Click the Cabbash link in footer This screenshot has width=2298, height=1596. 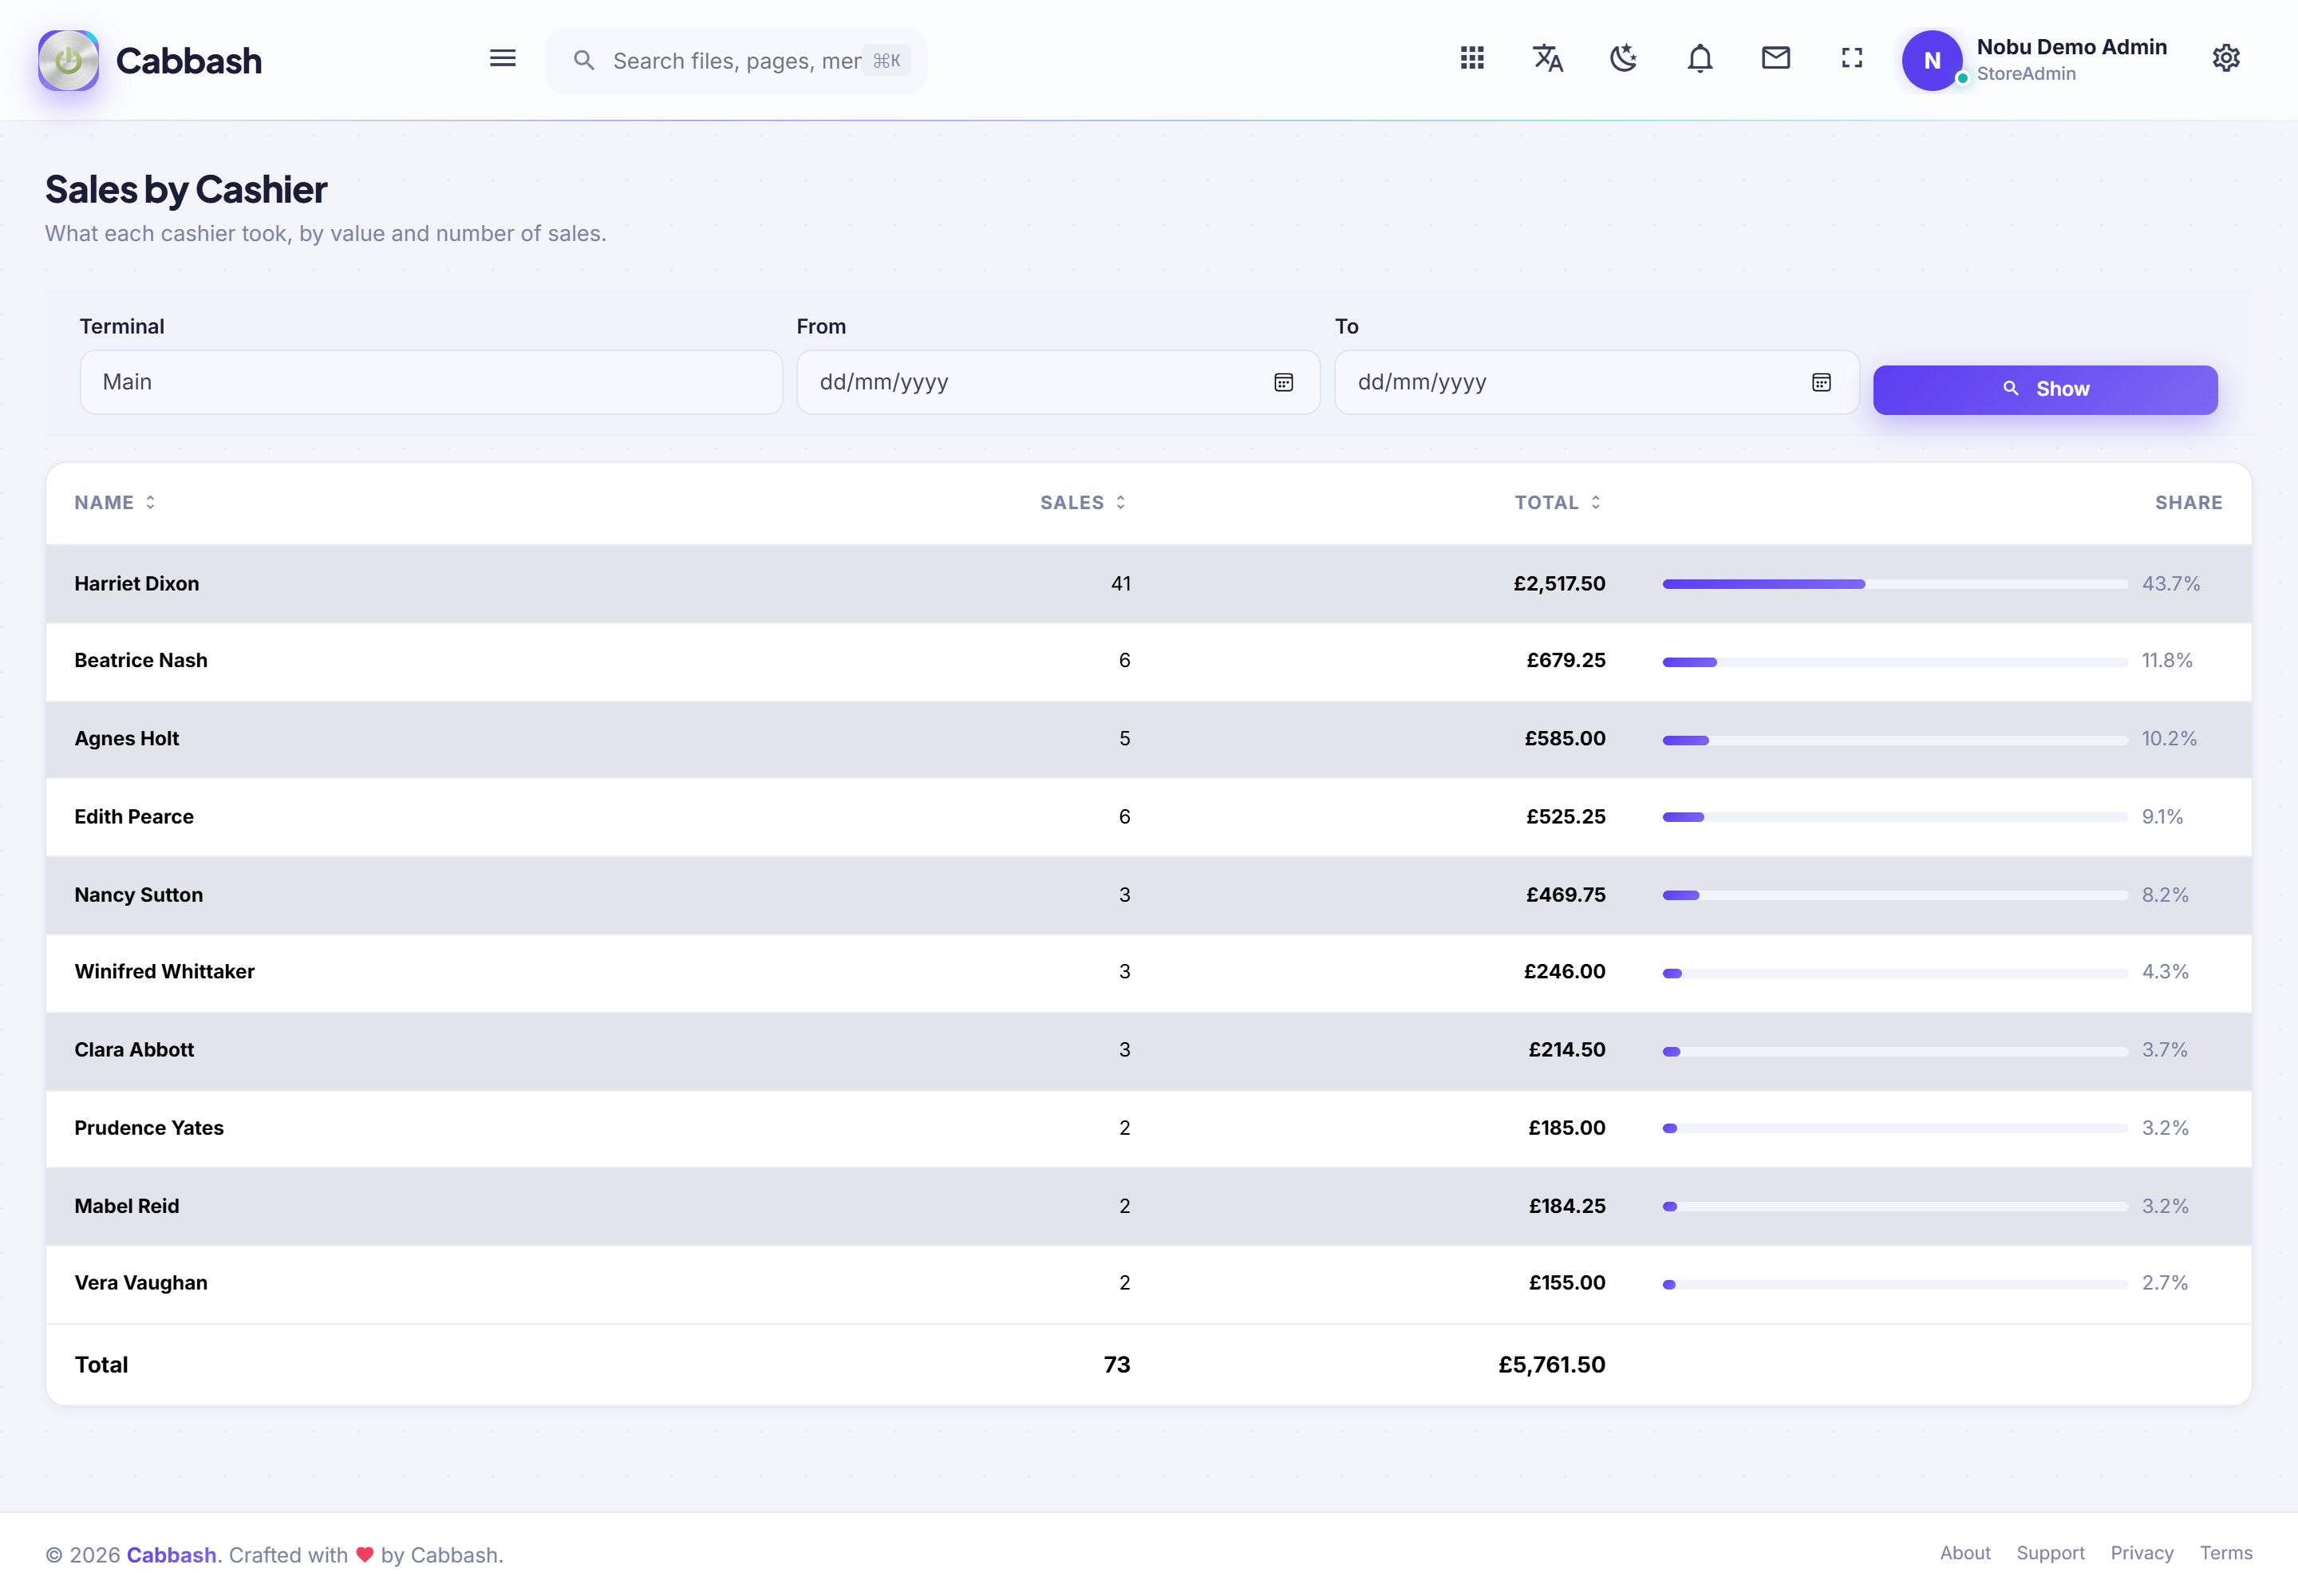(171, 1555)
